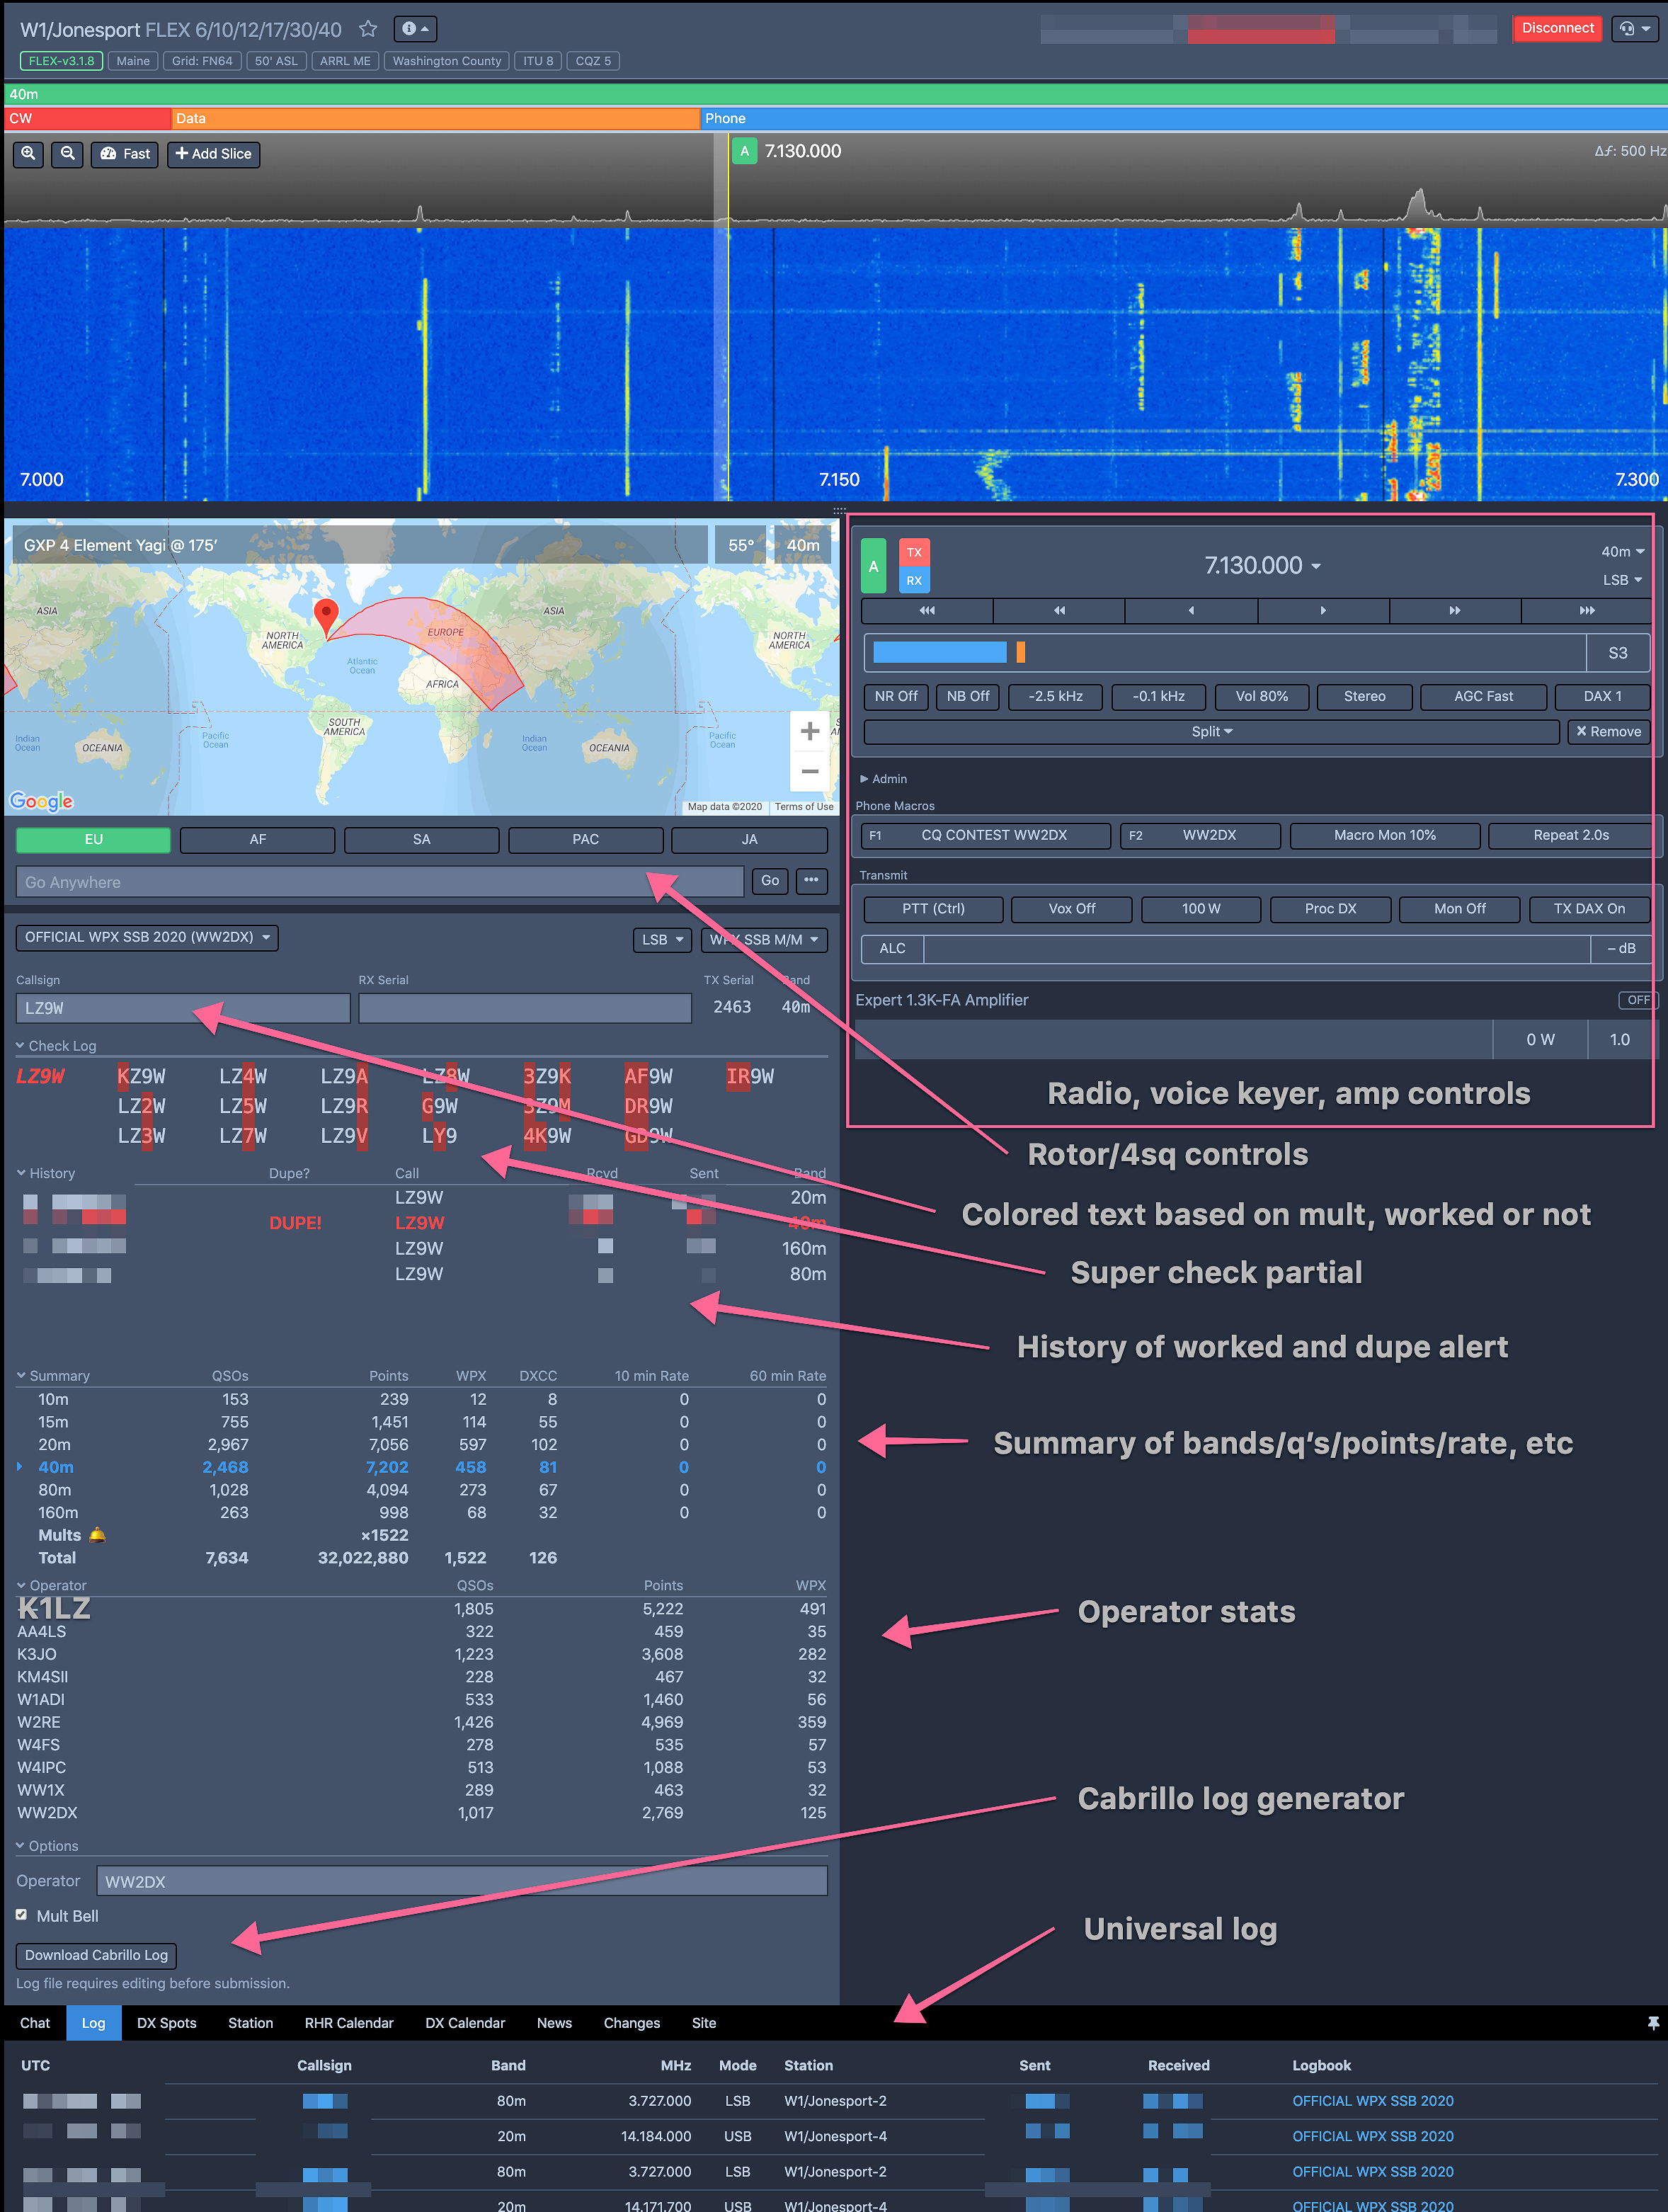
Task: Toggle the amplifier OFF switch
Action: pyautogui.click(x=1637, y=1000)
